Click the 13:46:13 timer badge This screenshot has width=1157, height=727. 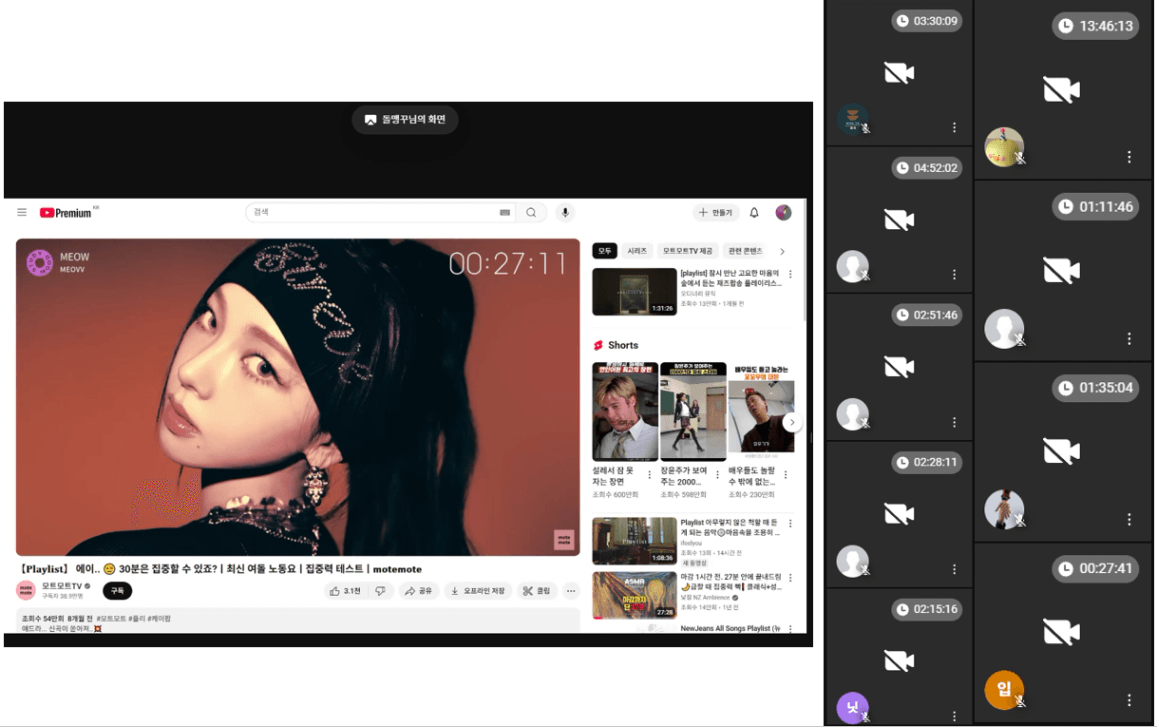pyautogui.click(x=1096, y=26)
